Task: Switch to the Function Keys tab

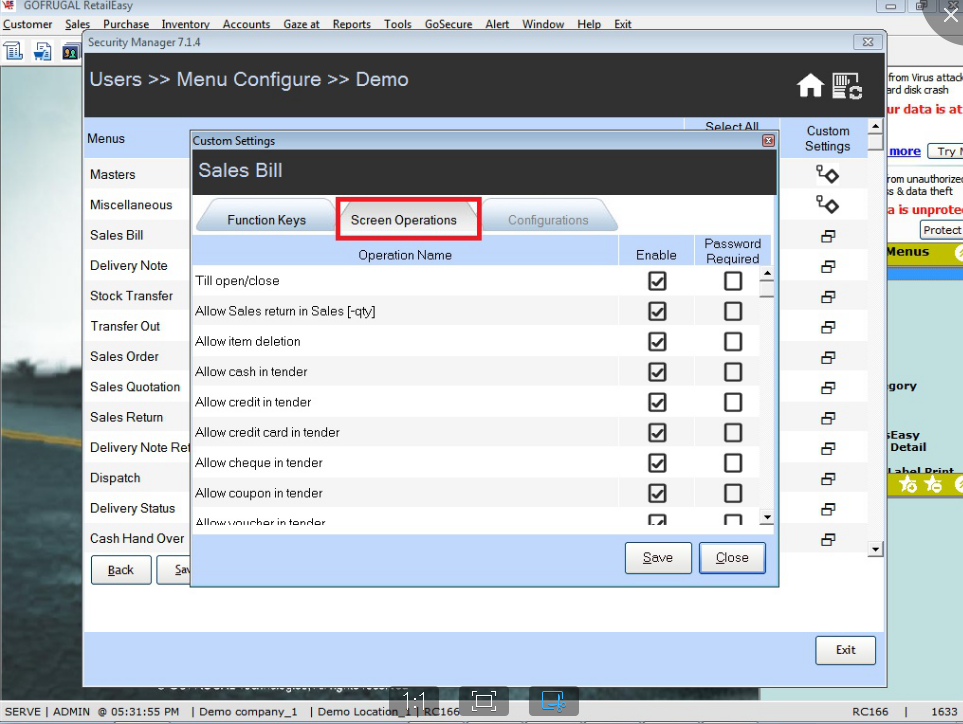Action: coord(267,220)
